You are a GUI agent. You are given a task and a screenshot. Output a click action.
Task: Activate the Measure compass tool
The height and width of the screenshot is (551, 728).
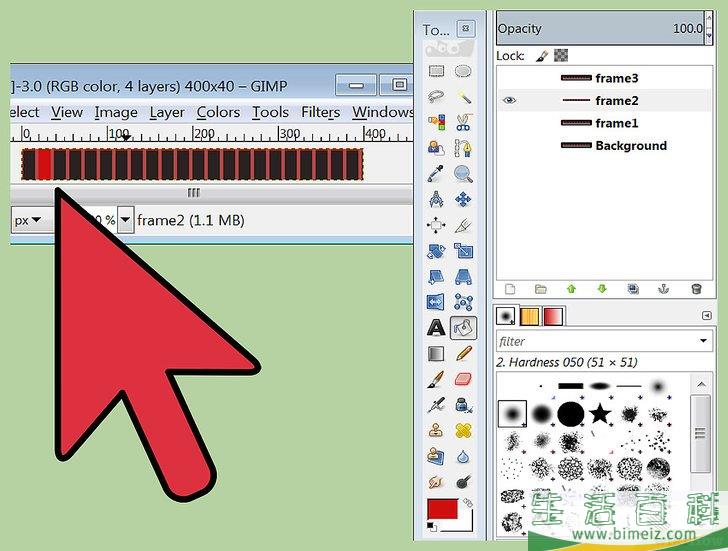[436, 200]
